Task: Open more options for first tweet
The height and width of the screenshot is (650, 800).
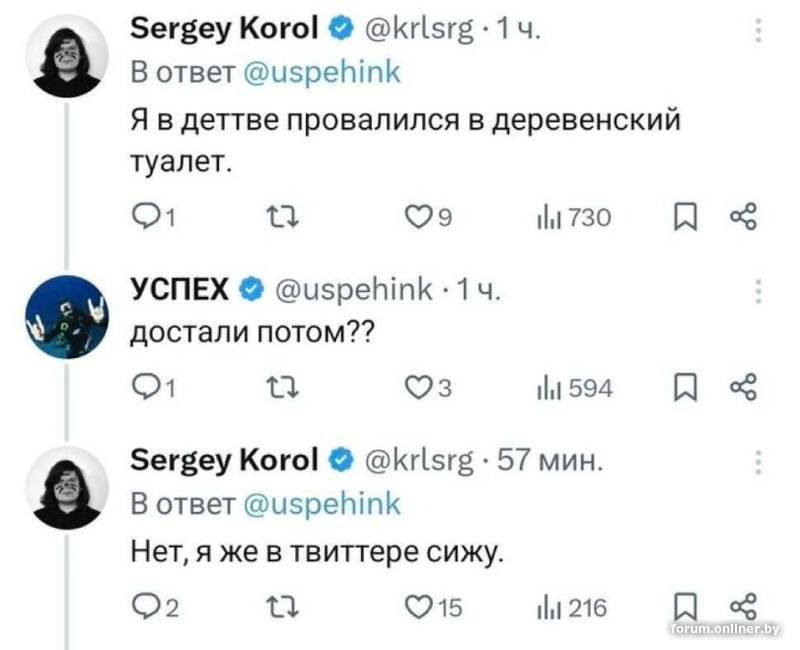Action: [x=757, y=33]
